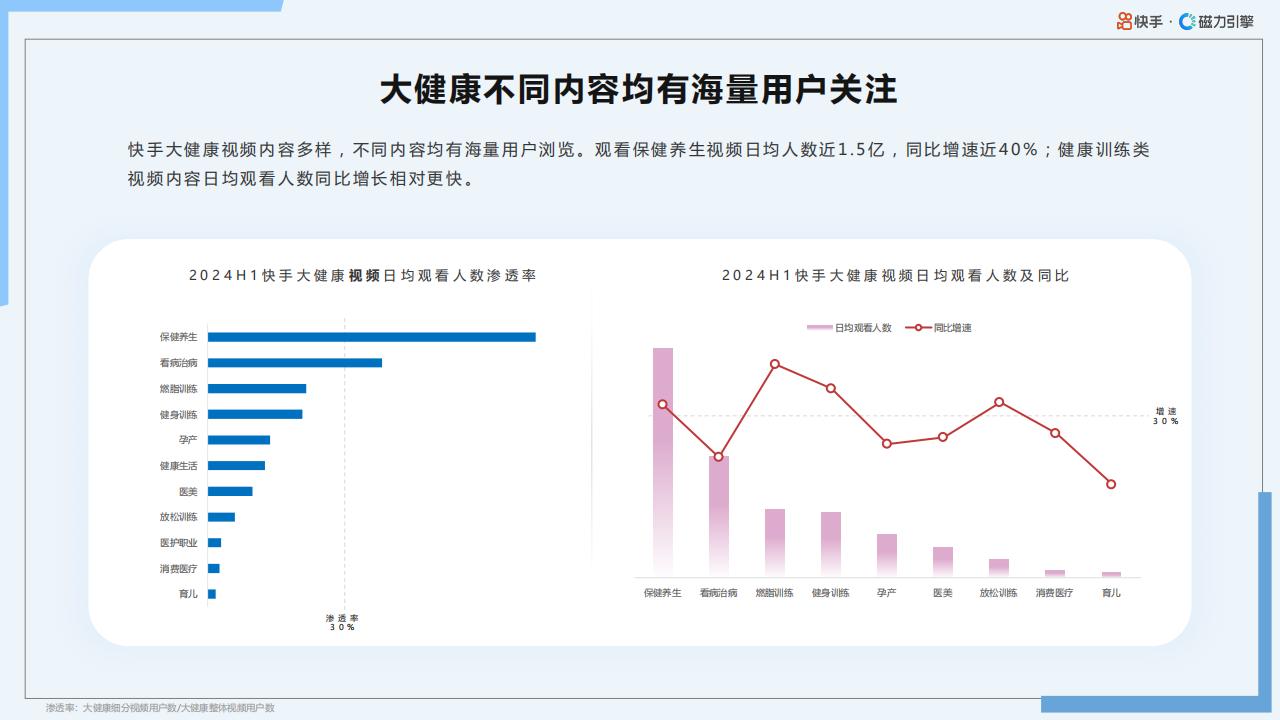Click the 同比增速 legend entry
The width and height of the screenshot is (1280, 720).
point(938,328)
